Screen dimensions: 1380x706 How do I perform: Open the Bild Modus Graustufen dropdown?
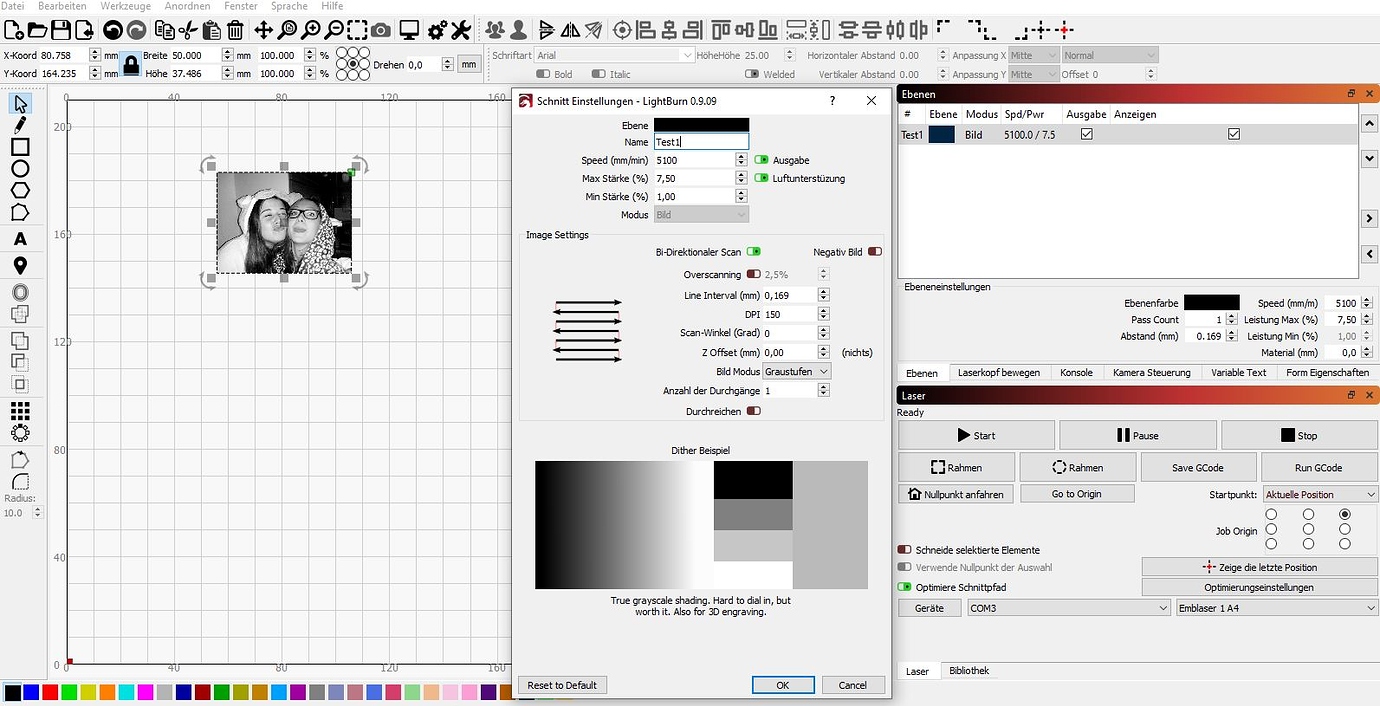(x=795, y=371)
